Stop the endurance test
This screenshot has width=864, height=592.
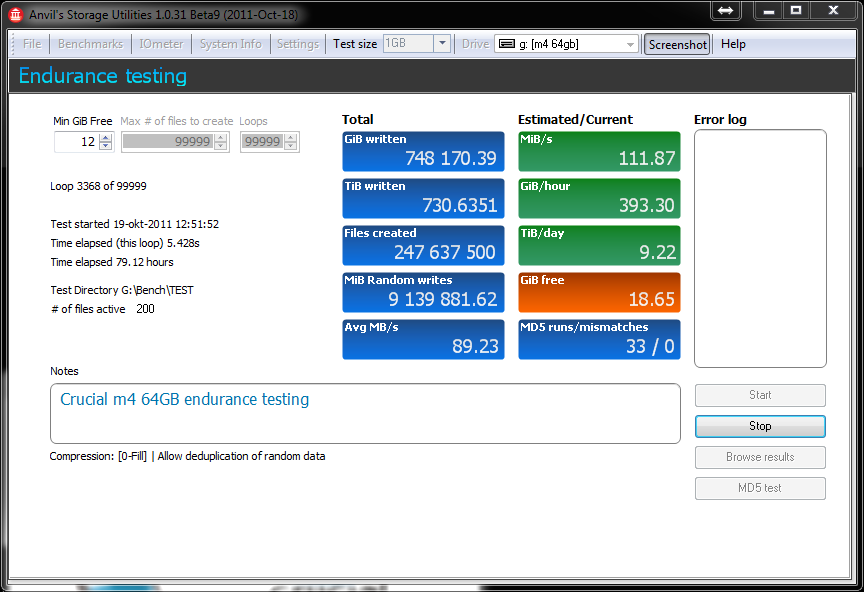(760, 426)
